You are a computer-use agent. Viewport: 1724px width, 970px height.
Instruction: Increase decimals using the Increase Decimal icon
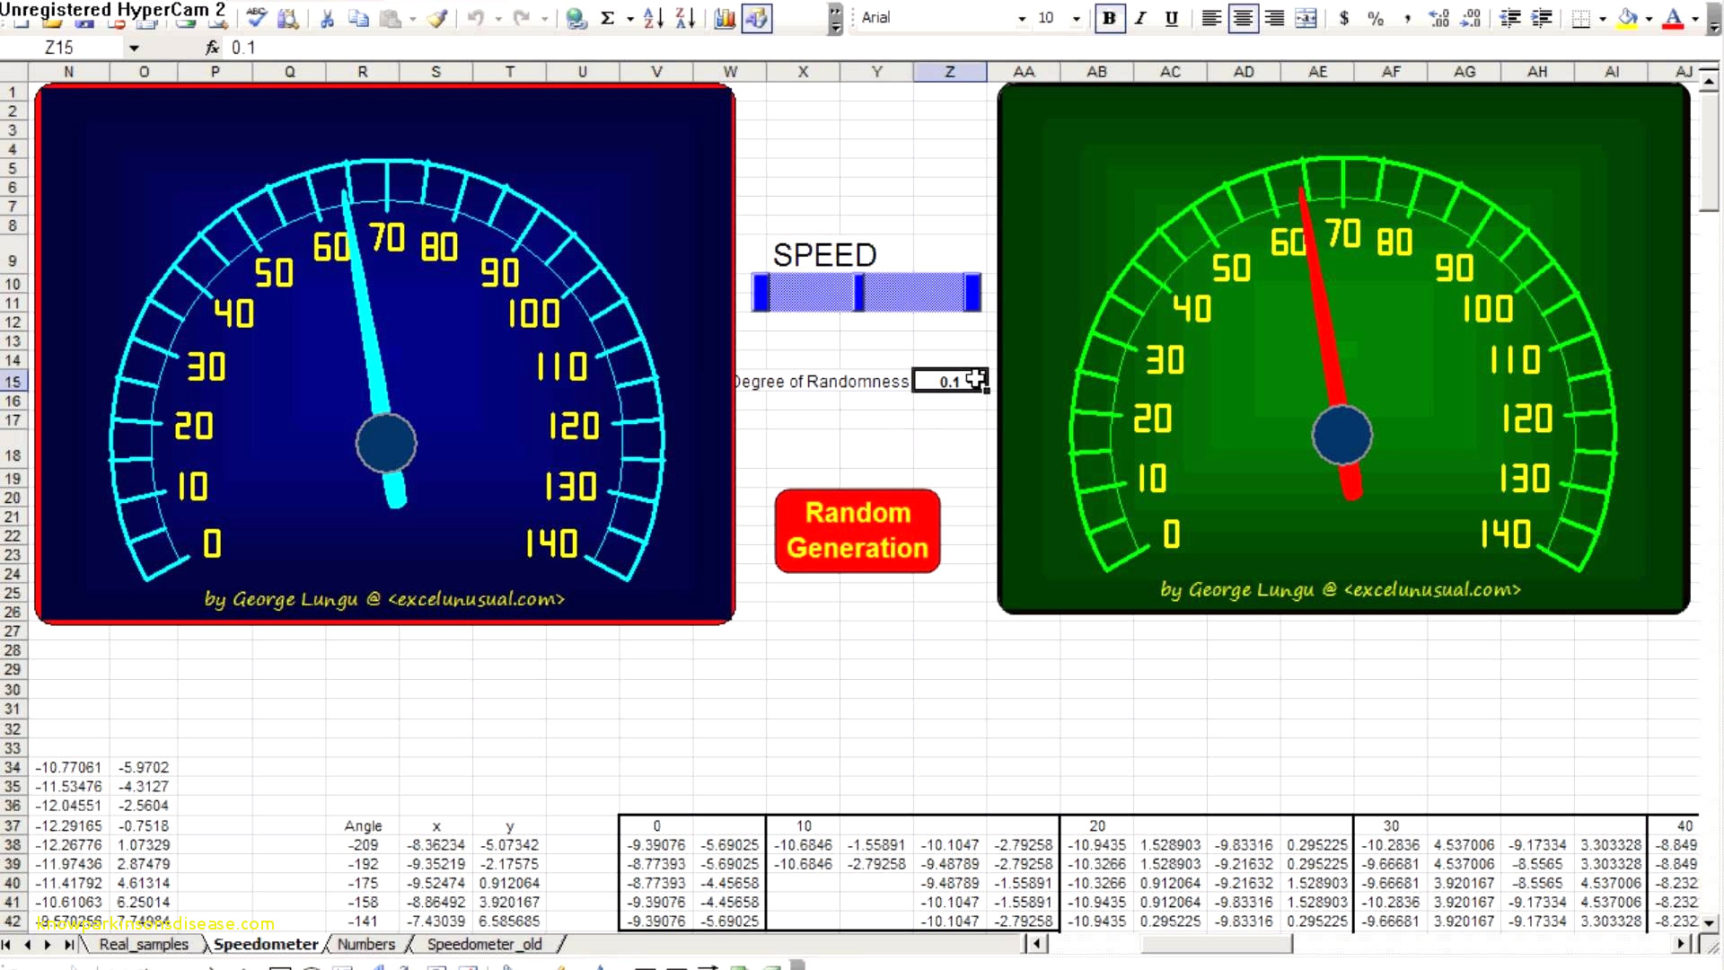tap(1437, 17)
